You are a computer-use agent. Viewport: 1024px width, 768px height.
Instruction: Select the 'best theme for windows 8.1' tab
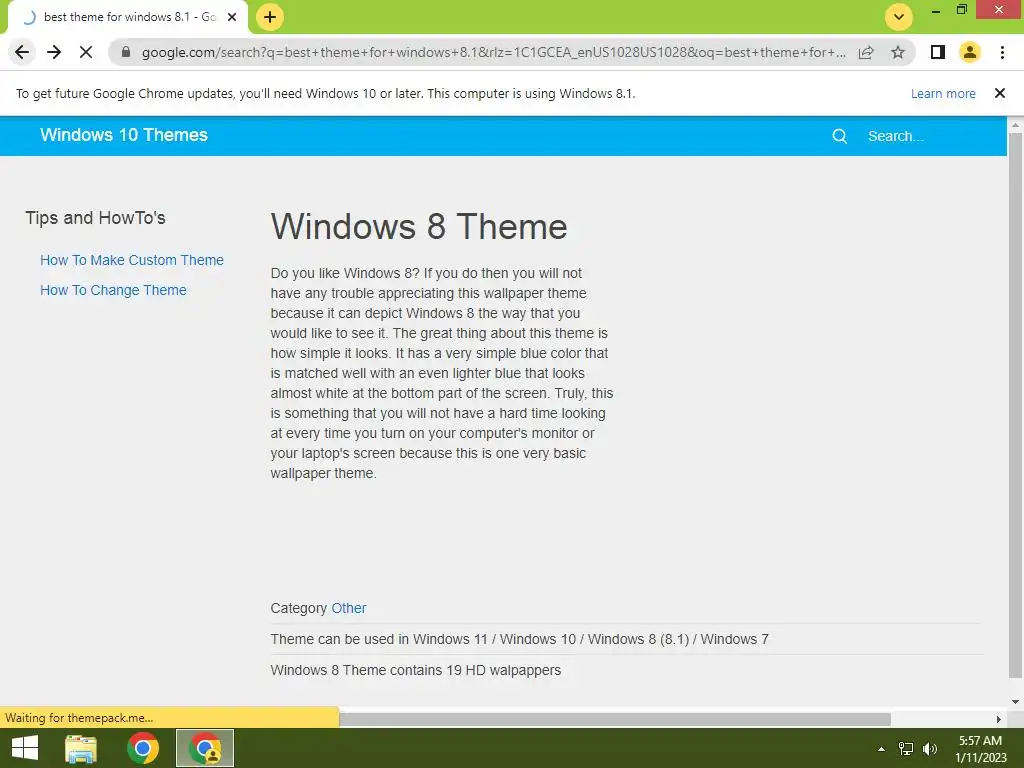[129, 17]
